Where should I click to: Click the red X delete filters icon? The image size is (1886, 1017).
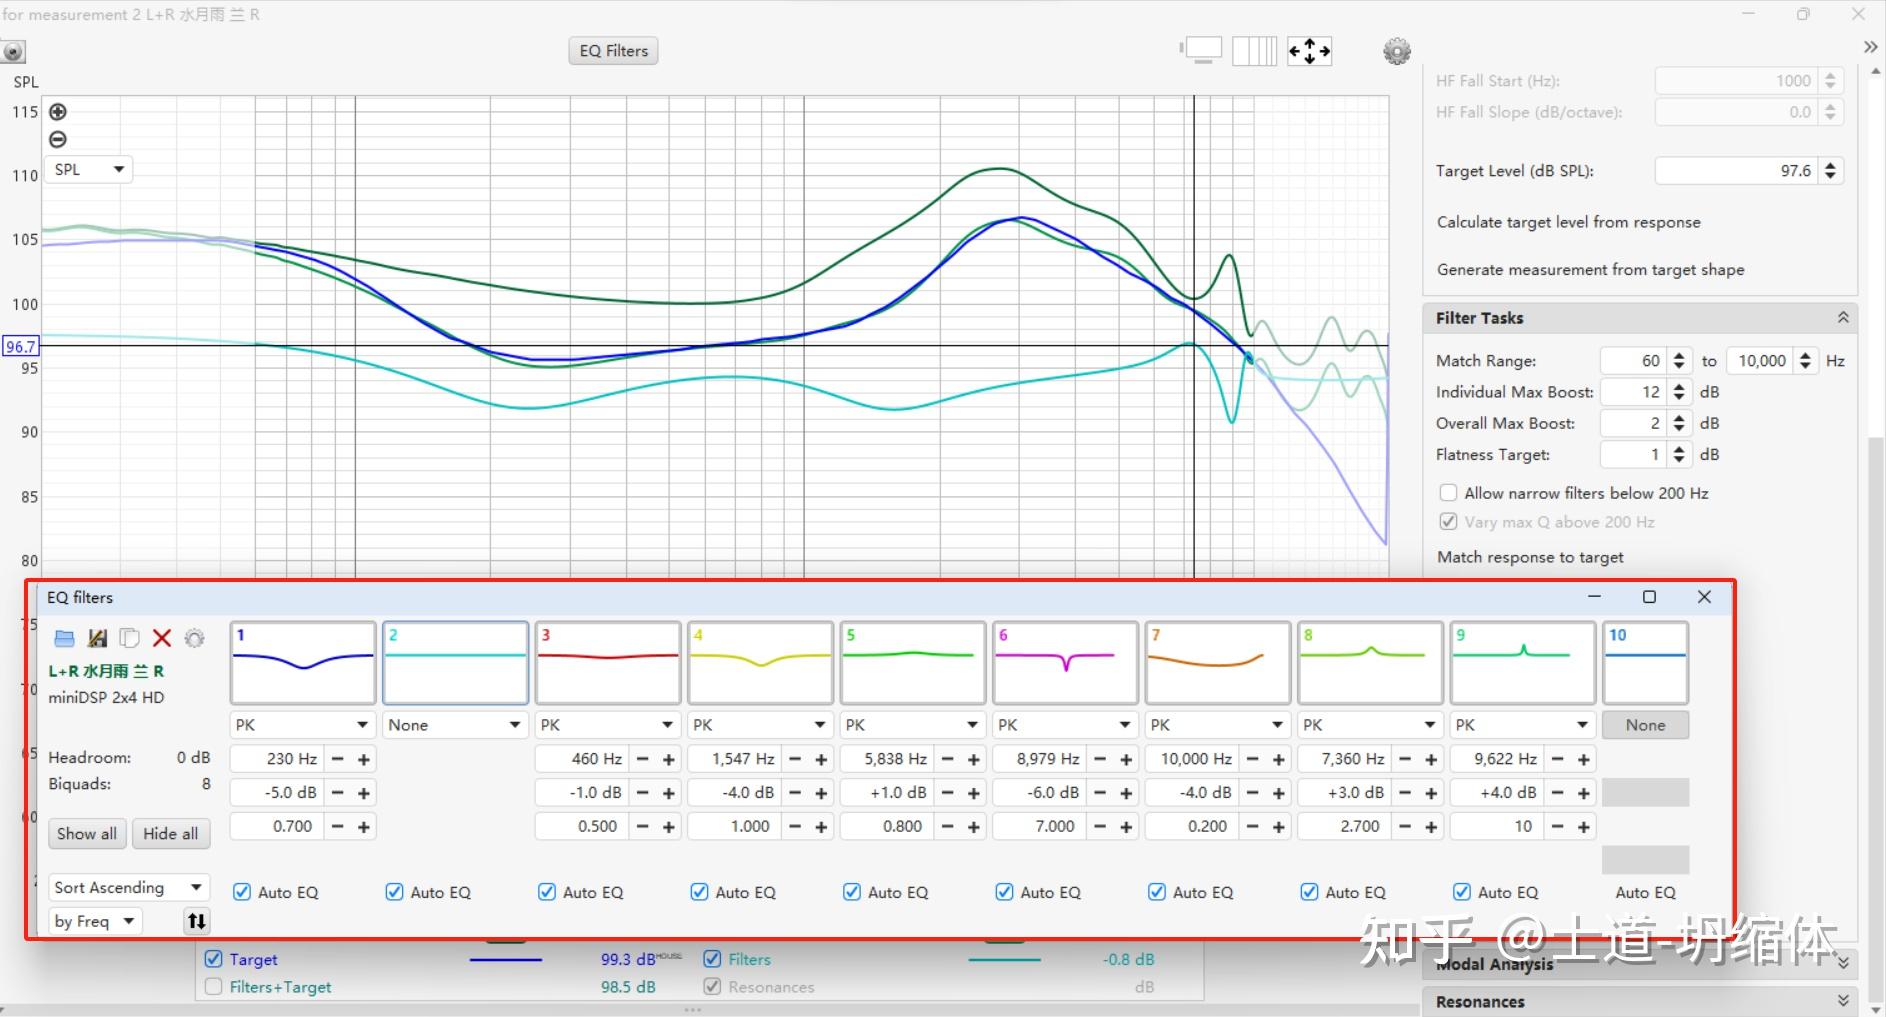point(162,638)
